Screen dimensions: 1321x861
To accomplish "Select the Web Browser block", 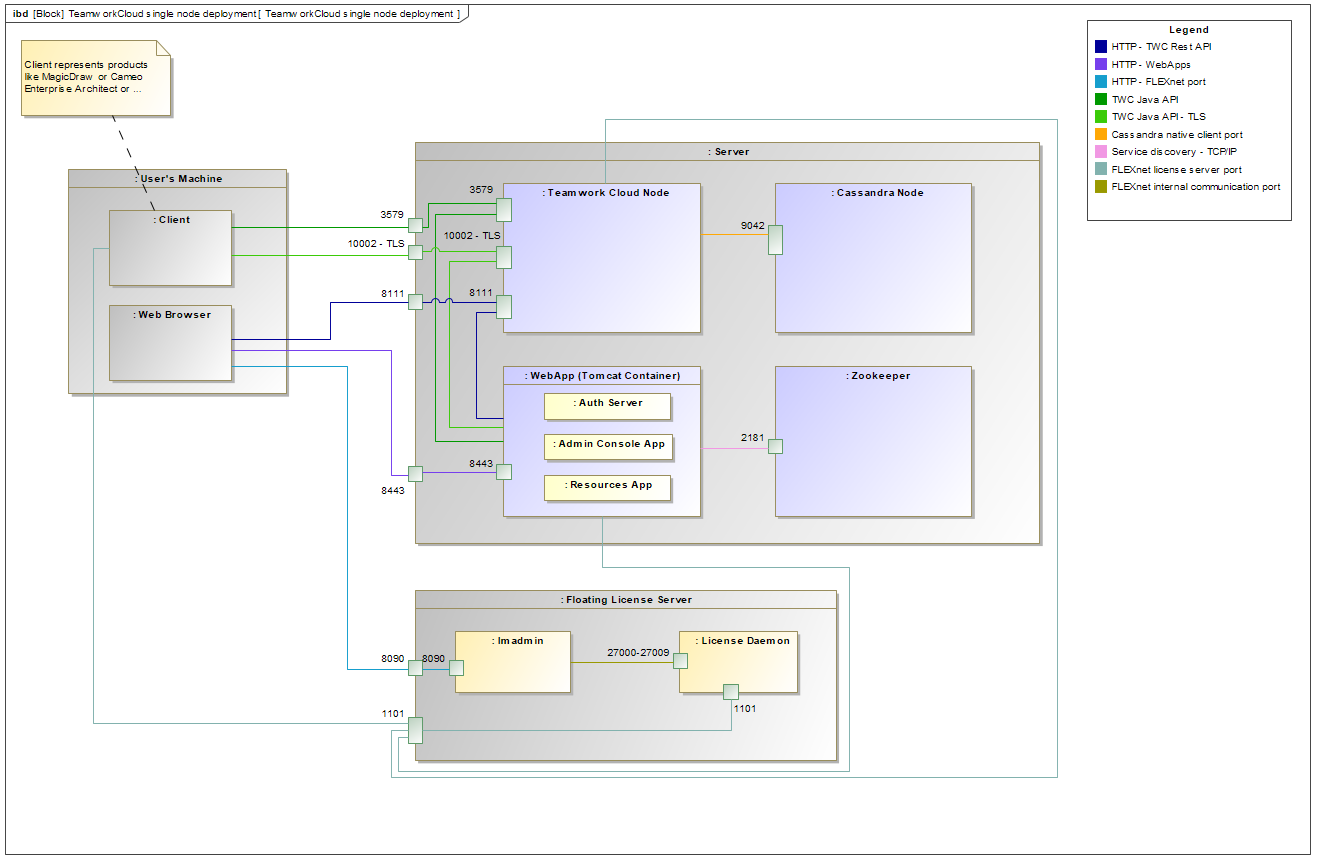I will [x=170, y=343].
